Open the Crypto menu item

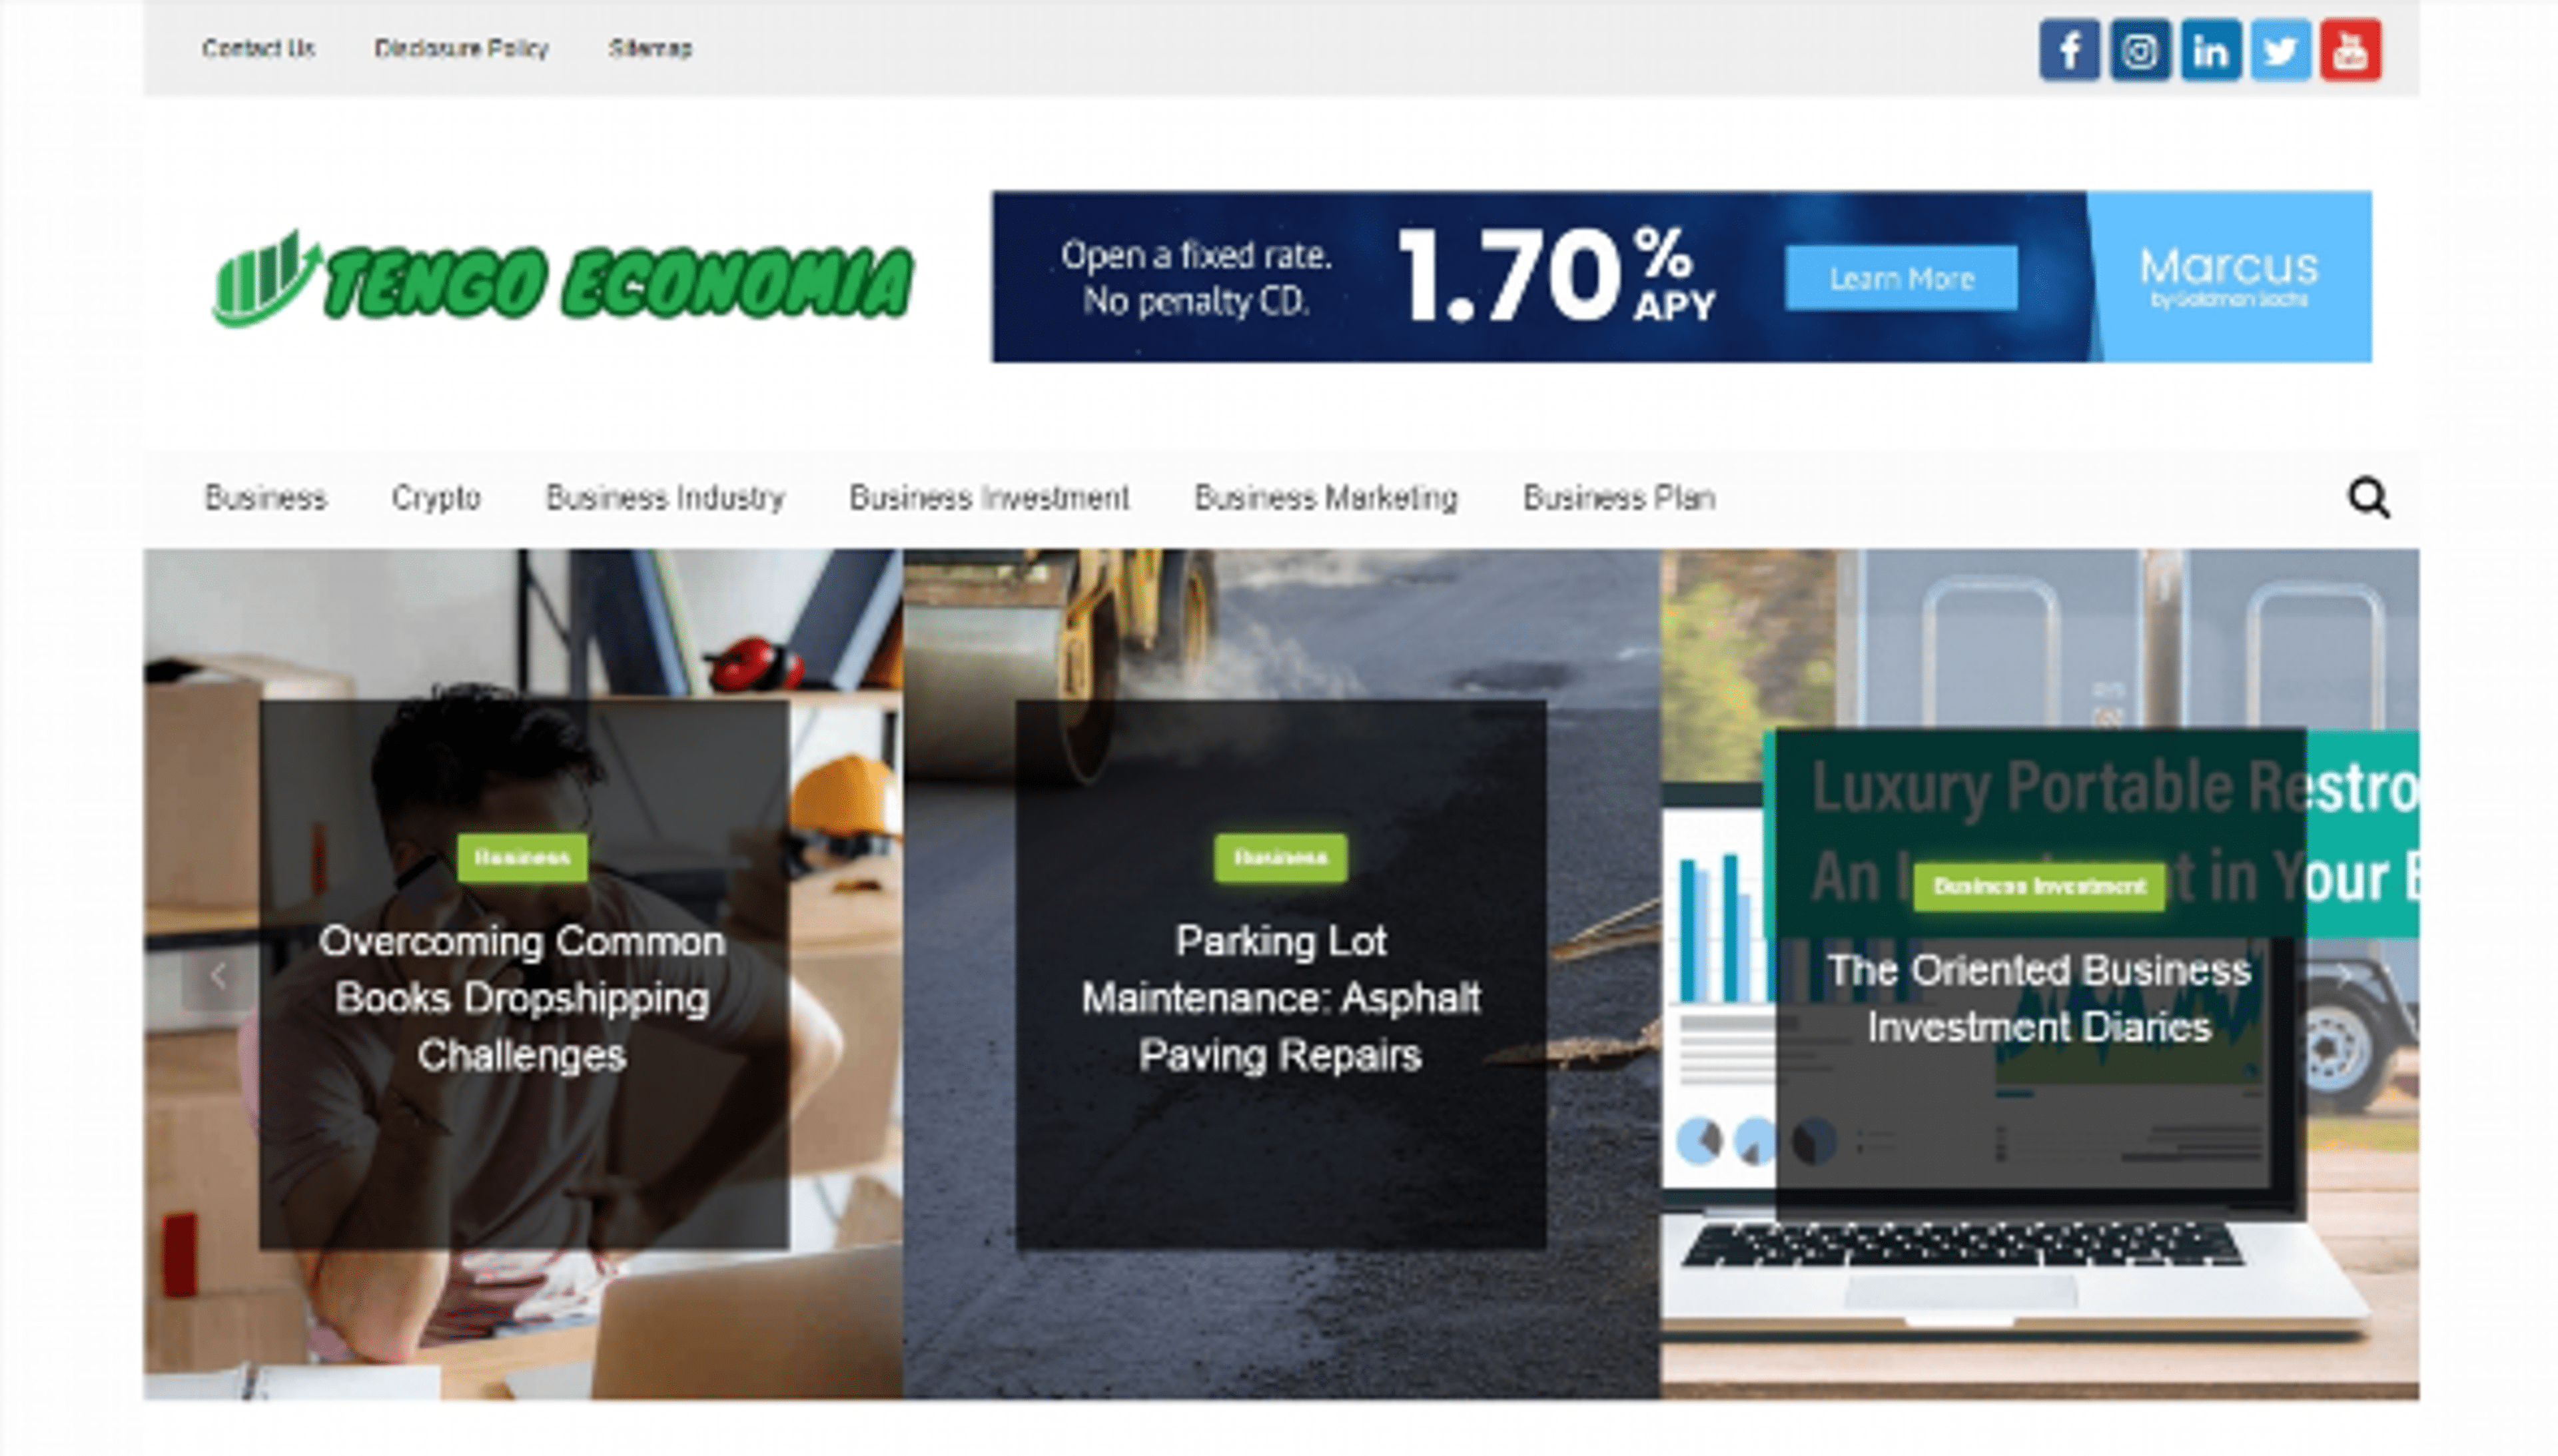(x=435, y=497)
